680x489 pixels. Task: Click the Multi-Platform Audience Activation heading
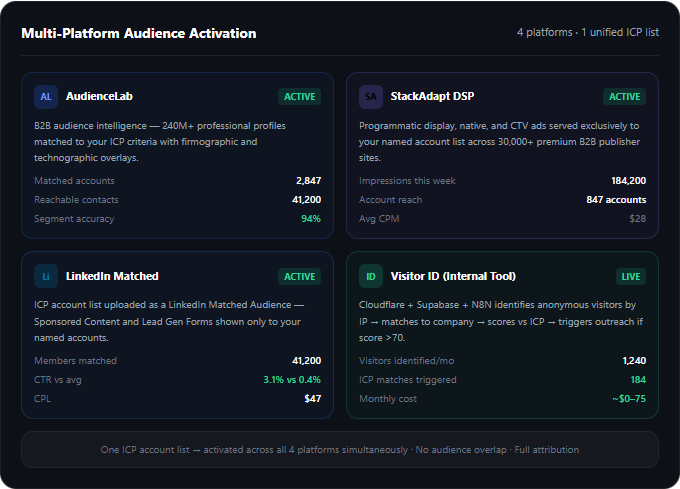point(139,33)
